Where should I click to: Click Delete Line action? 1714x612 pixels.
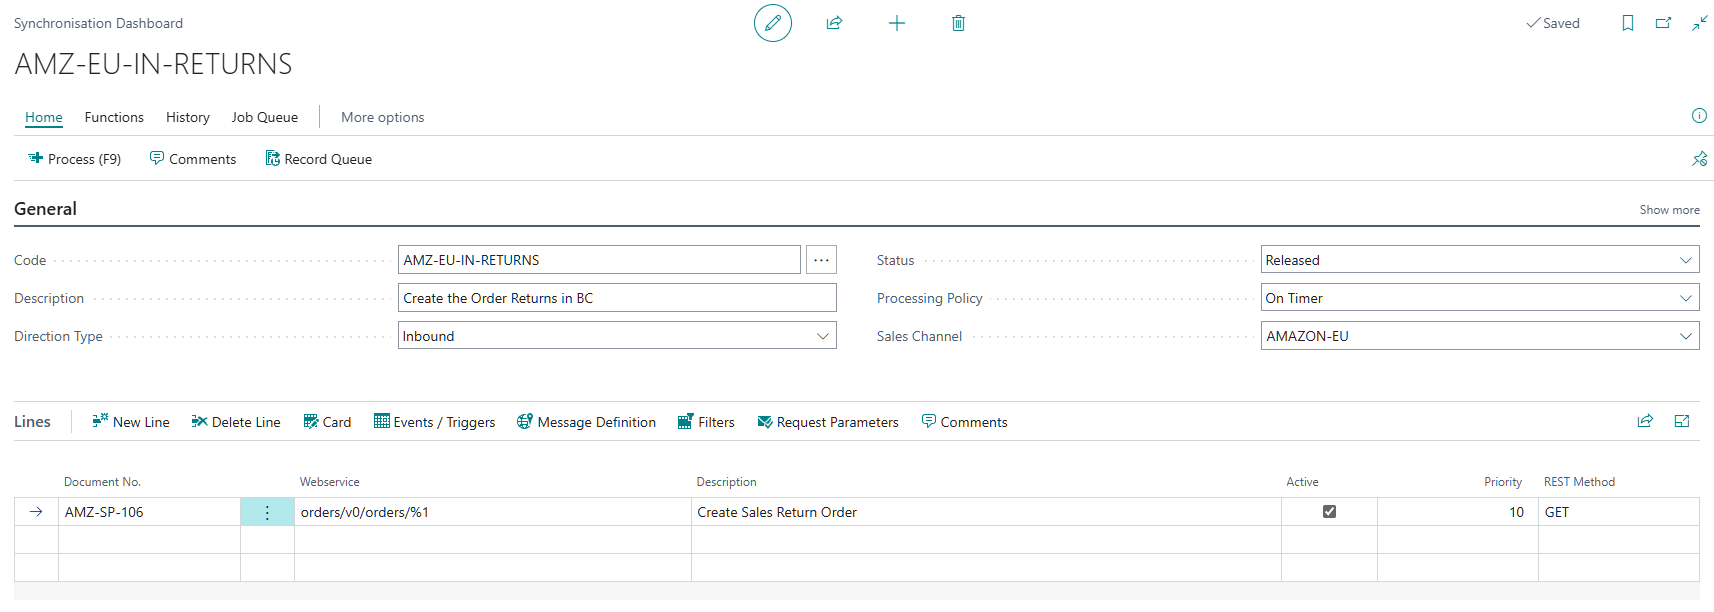click(236, 422)
